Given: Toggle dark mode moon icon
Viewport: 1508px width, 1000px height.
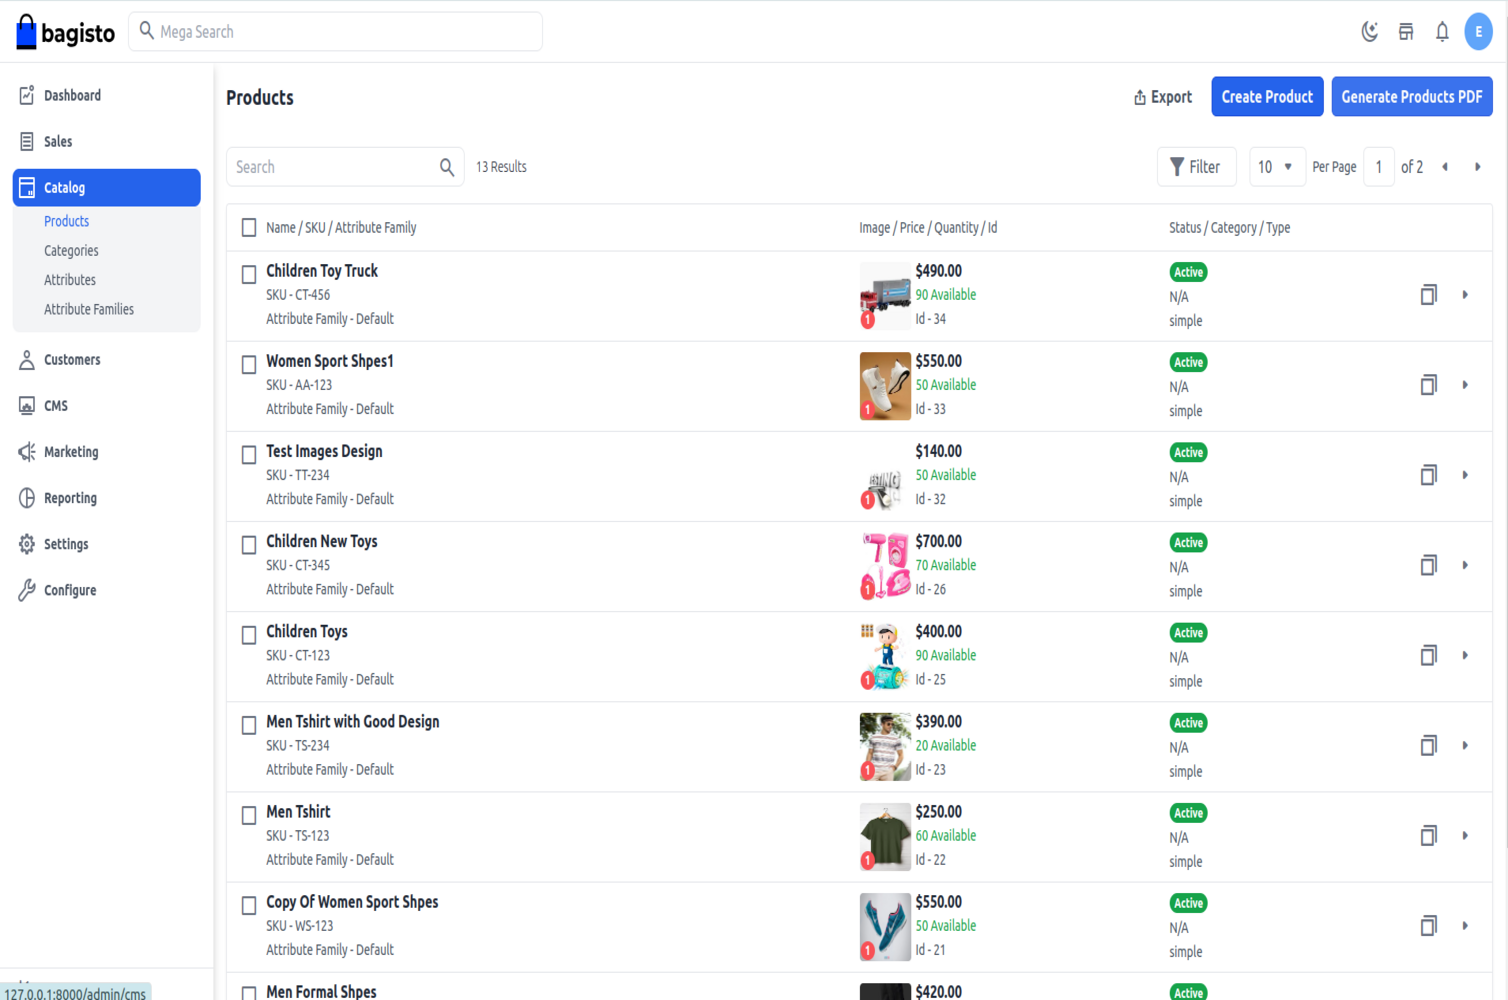Looking at the screenshot, I should [x=1370, y=32].
